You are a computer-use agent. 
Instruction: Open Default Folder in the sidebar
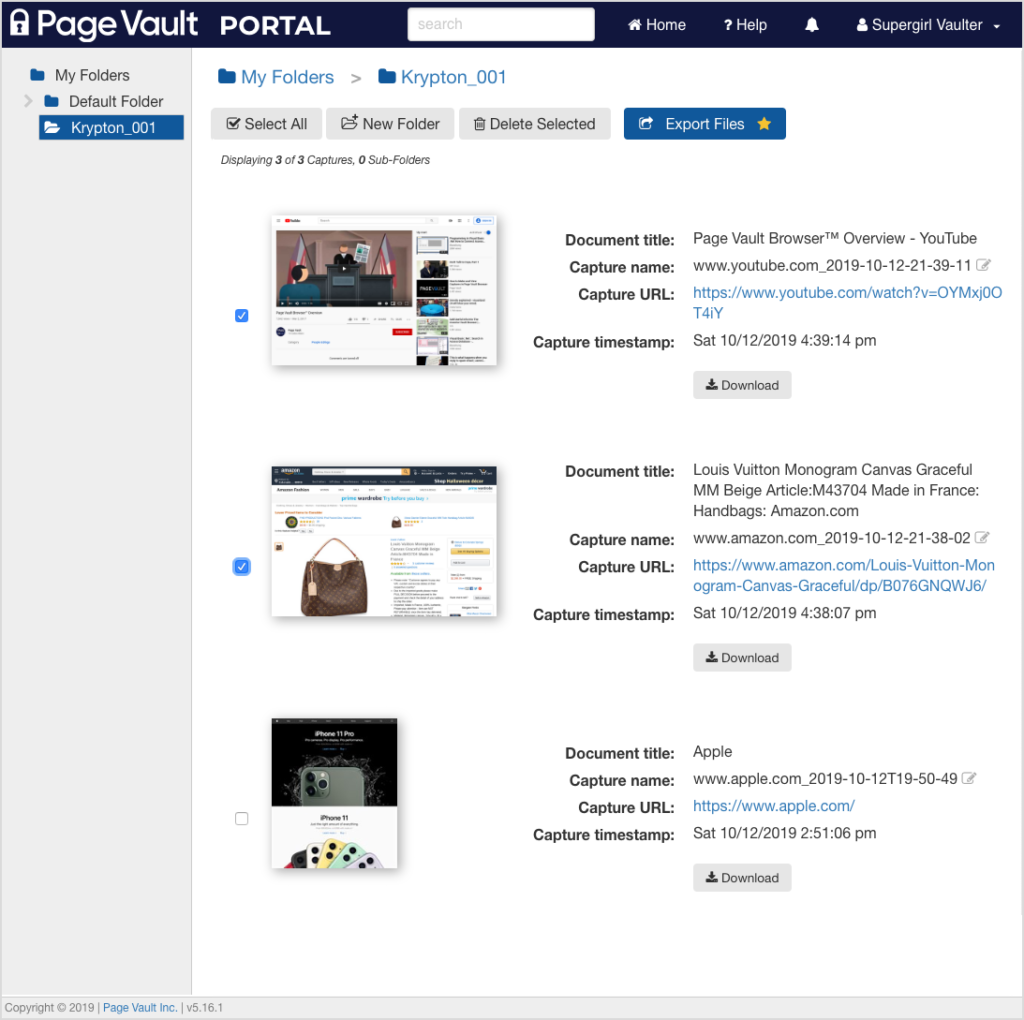coord(116,101)
